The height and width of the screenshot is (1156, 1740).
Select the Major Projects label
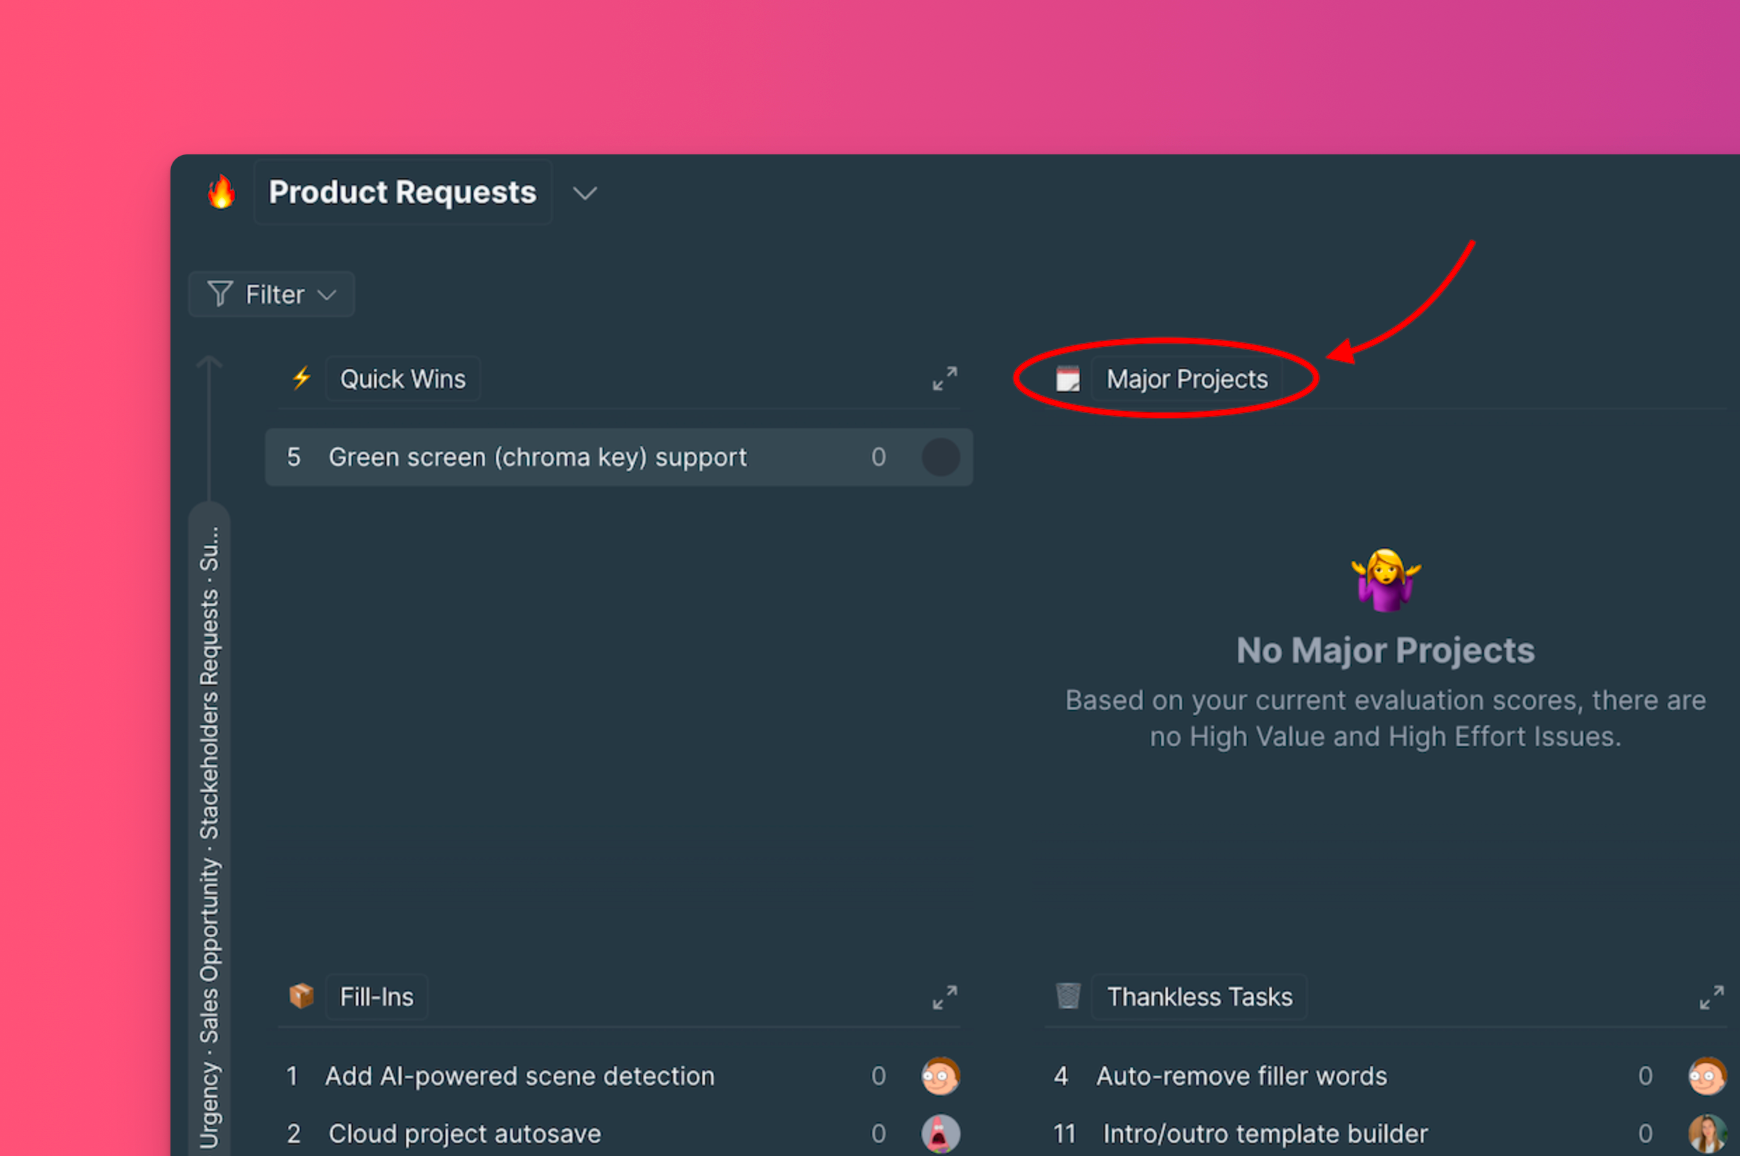(1186, 379)
